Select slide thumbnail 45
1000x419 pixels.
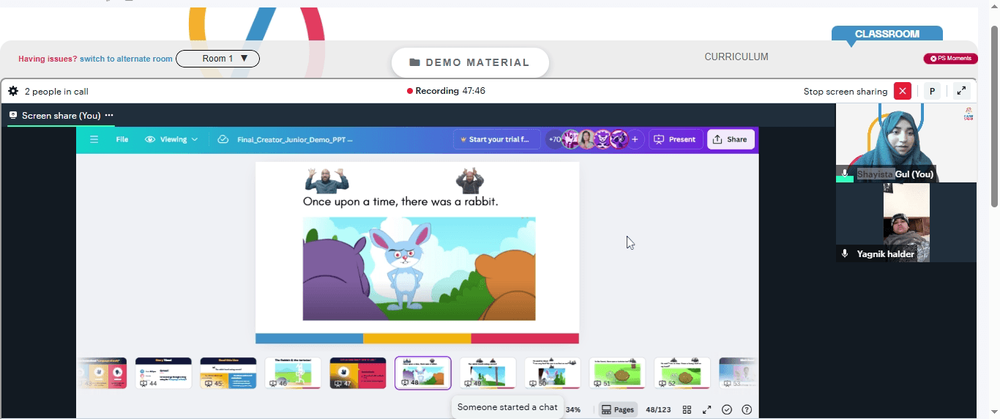click(228, 373)
